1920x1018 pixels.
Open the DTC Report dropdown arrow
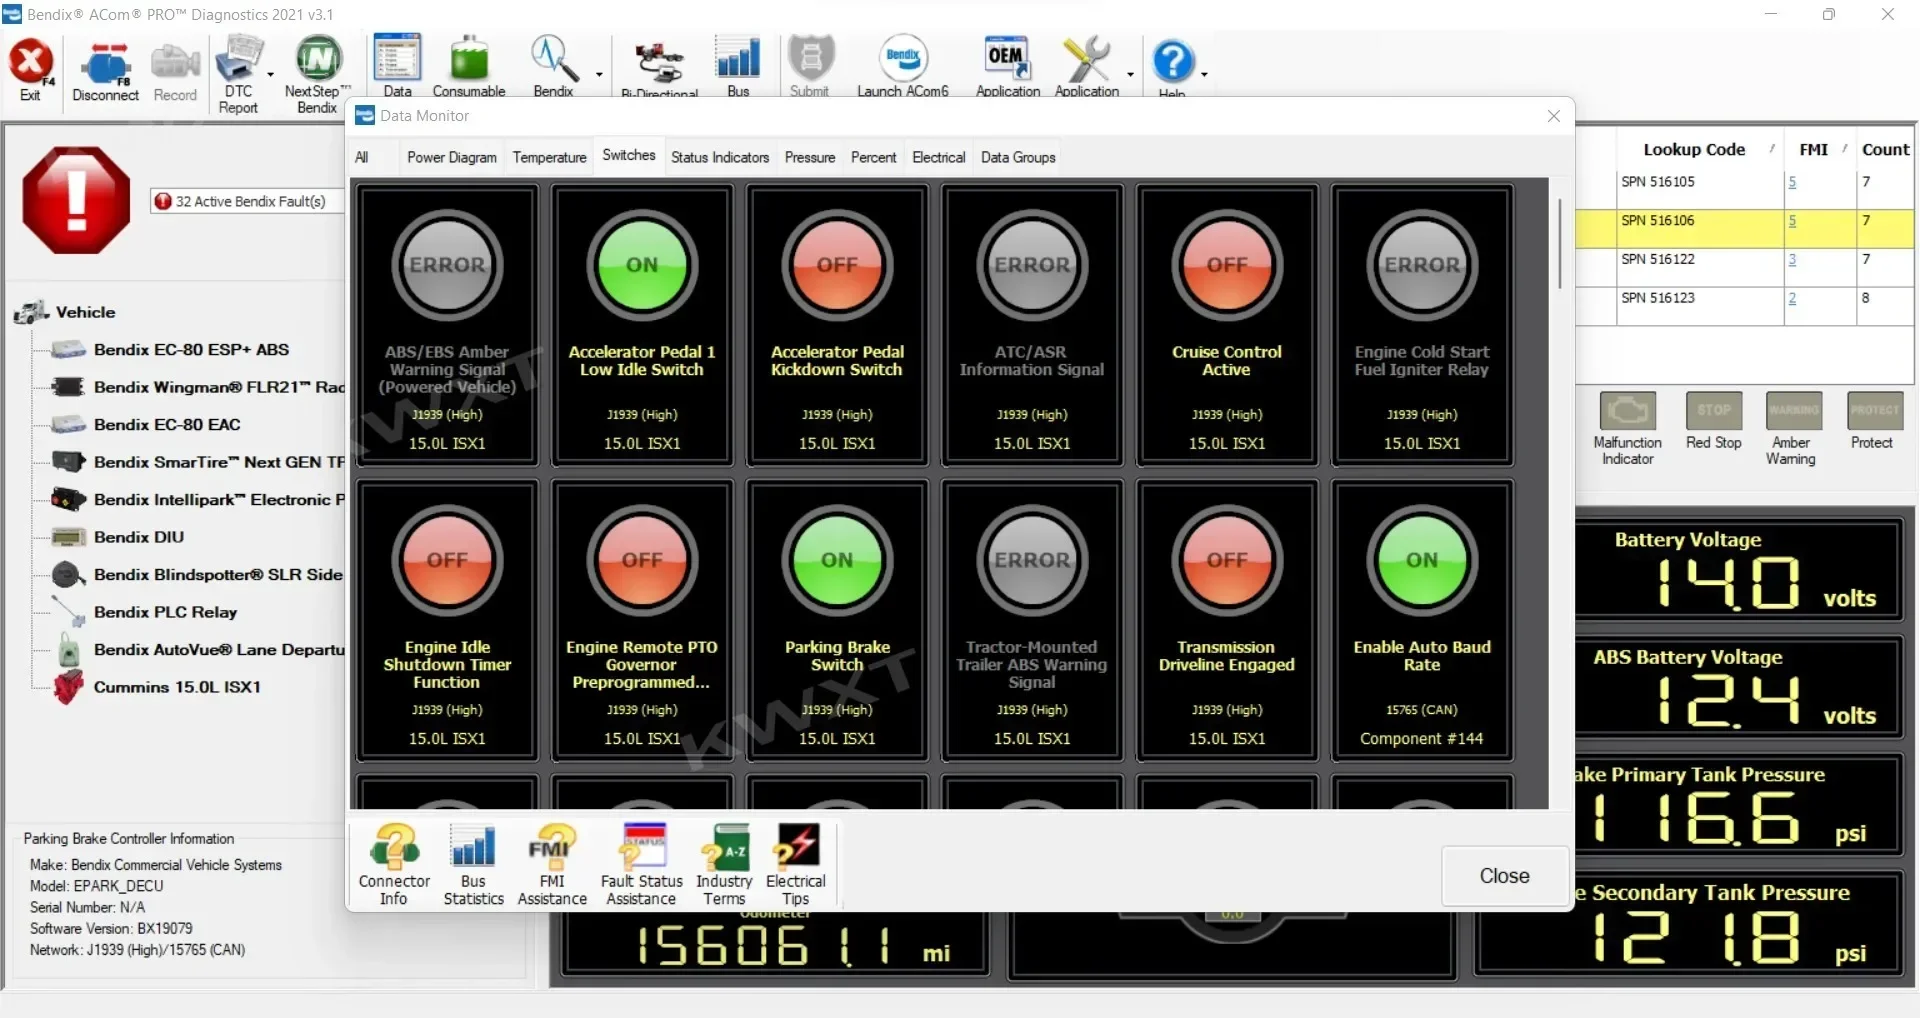coord(270,75)
